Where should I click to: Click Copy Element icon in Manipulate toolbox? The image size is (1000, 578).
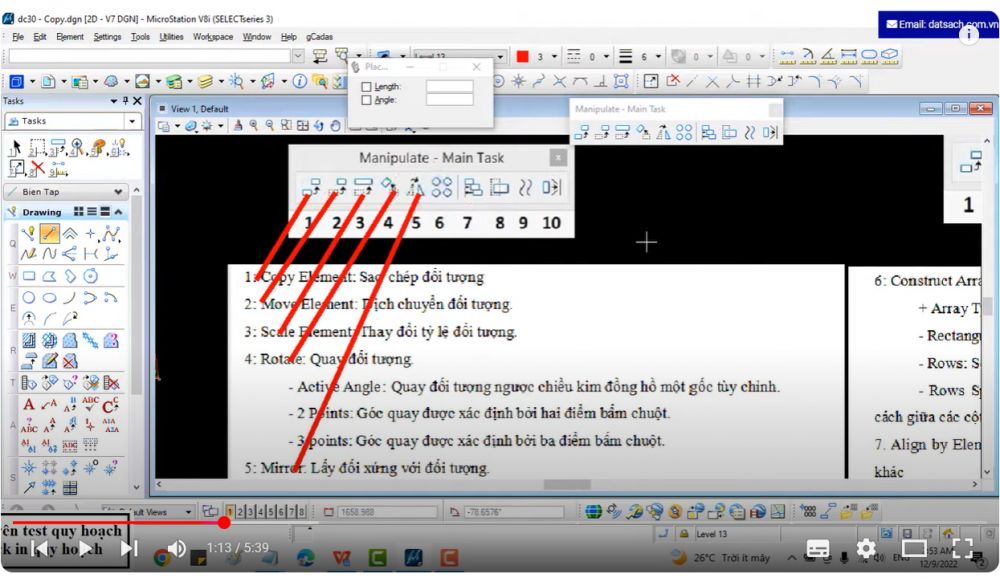tap(311, 187)
